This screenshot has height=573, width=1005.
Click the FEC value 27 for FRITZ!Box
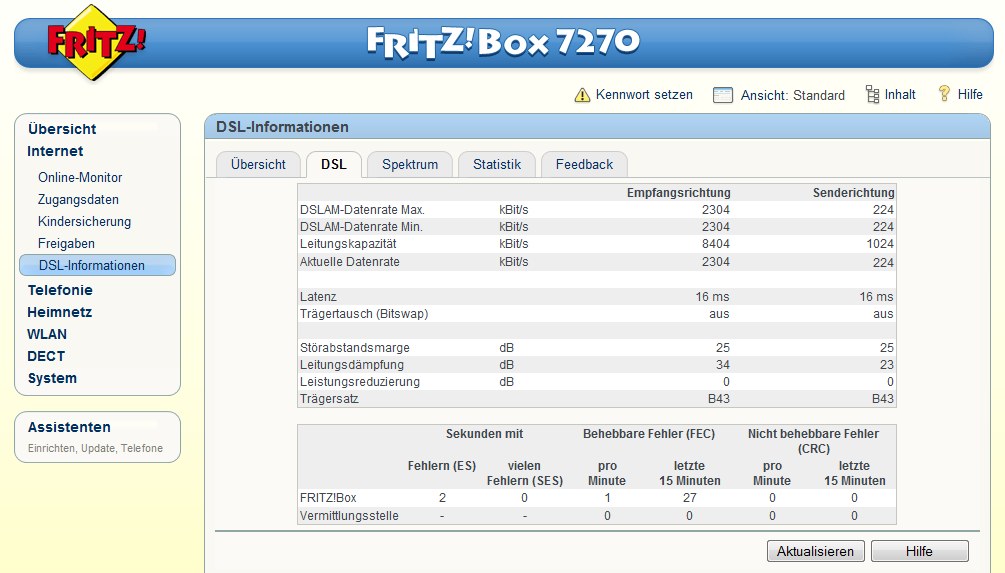click(x=690, y=498)
